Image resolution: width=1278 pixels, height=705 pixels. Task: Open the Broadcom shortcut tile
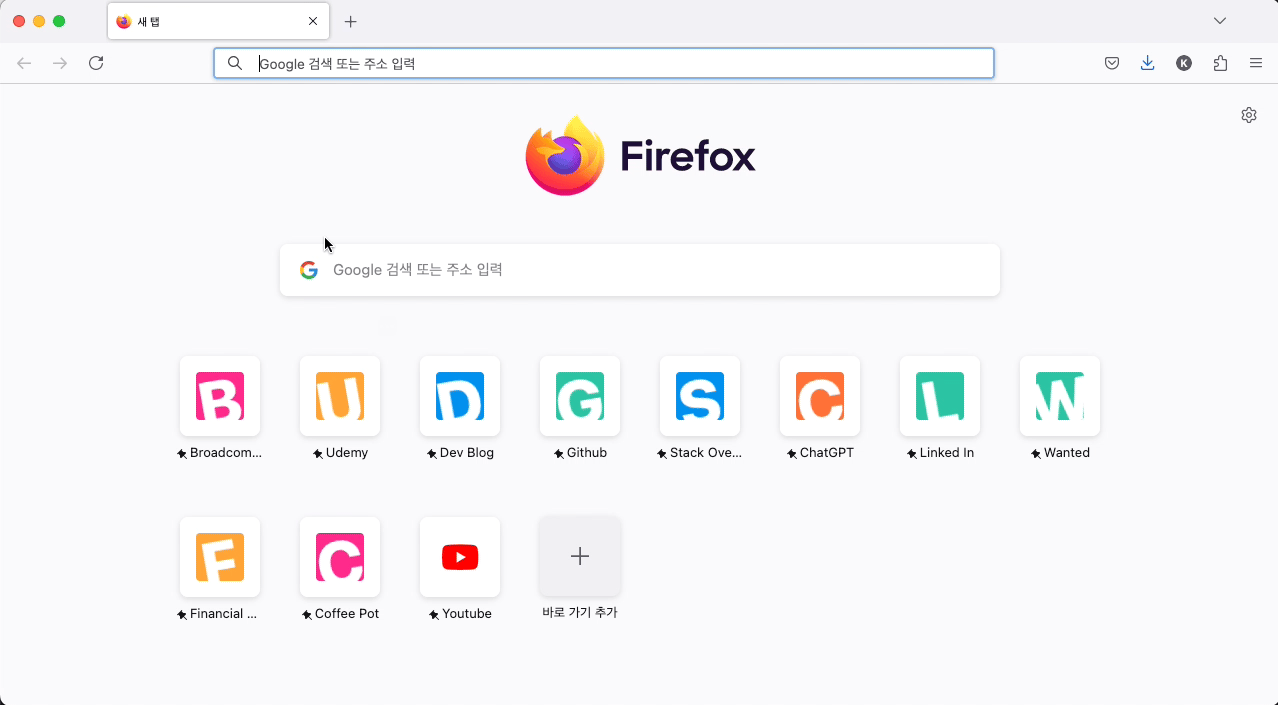click(x=220, y=396)
